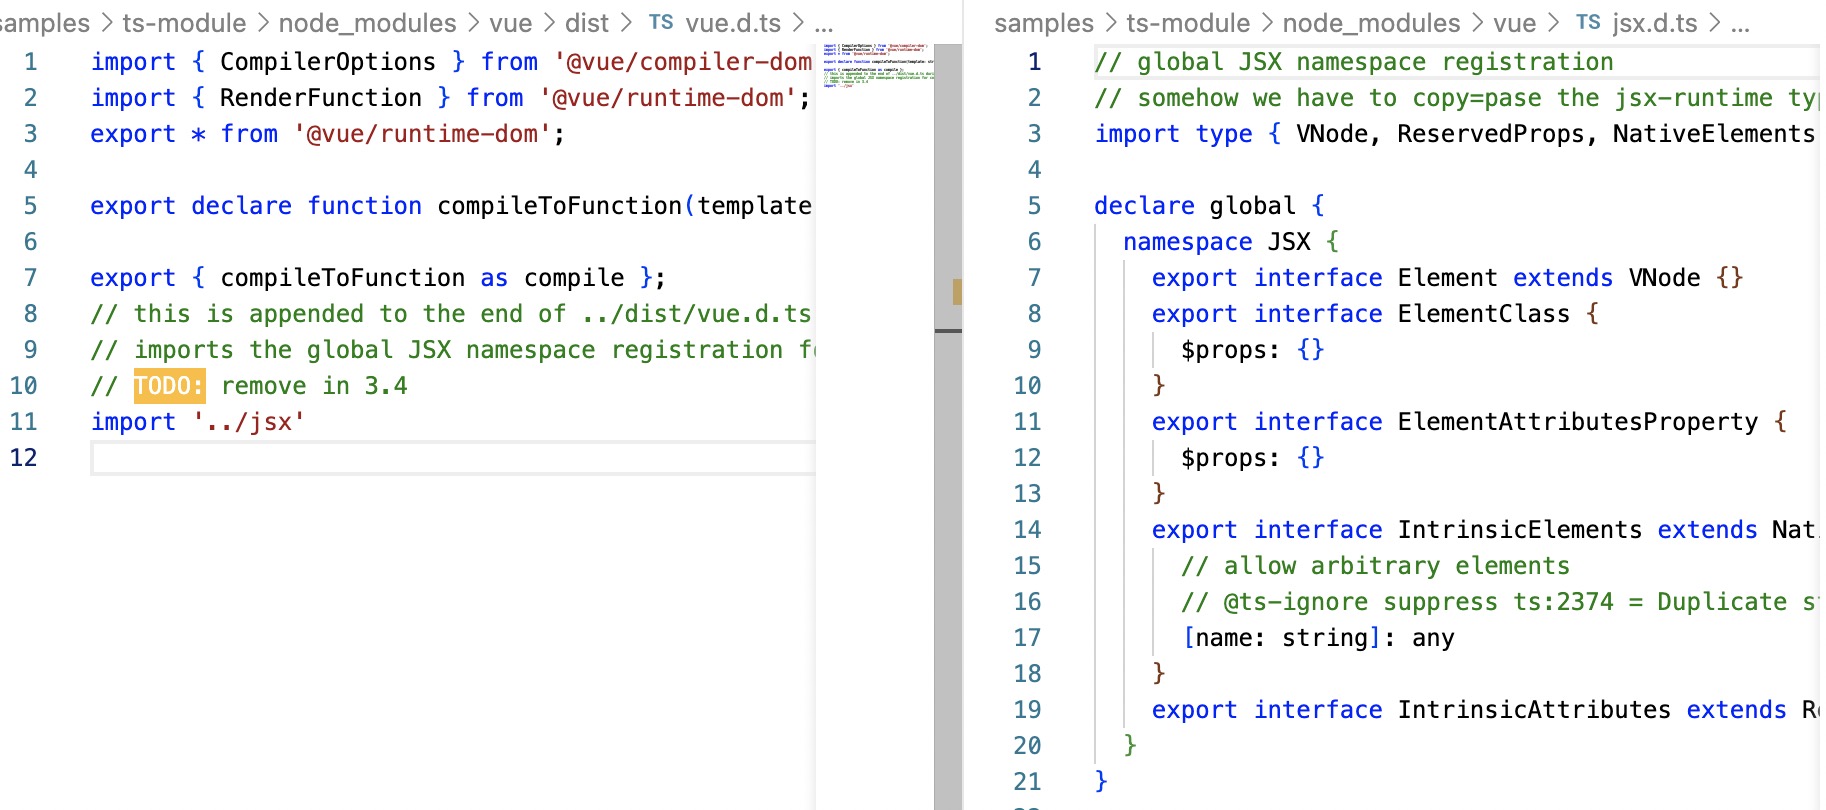This screenshot has width=1826, height=810.
Task: Select vue breadcrumb in left editor
Action: tap(511, 22)
